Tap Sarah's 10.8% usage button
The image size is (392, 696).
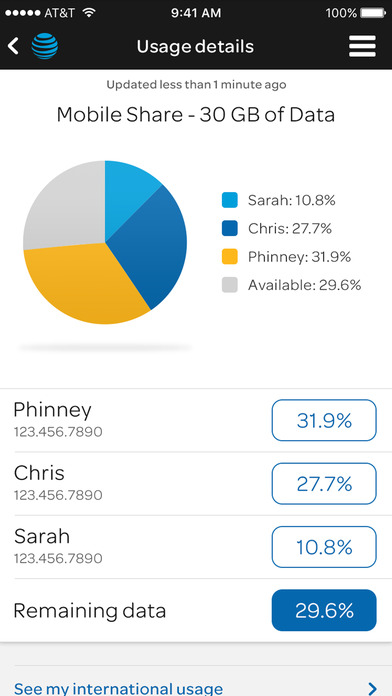(x=324, y=547)
